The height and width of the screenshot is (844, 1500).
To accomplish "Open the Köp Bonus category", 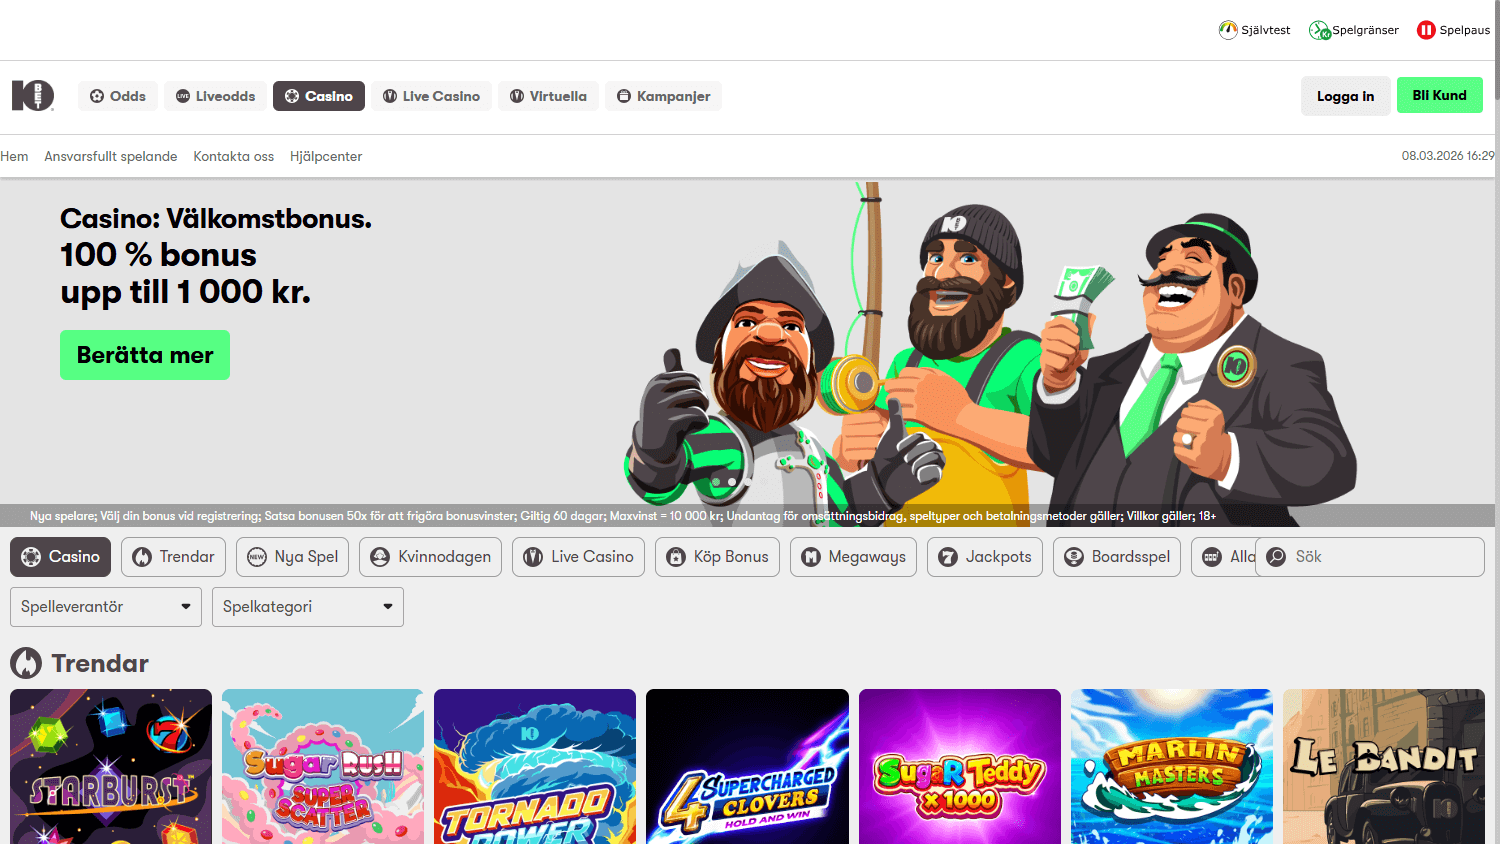I will pyautogui.click(x=717, y=557).
